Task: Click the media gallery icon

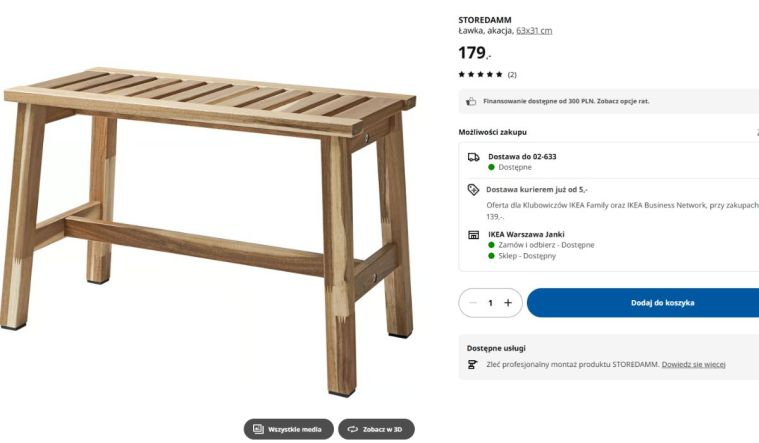Action: 258,429
